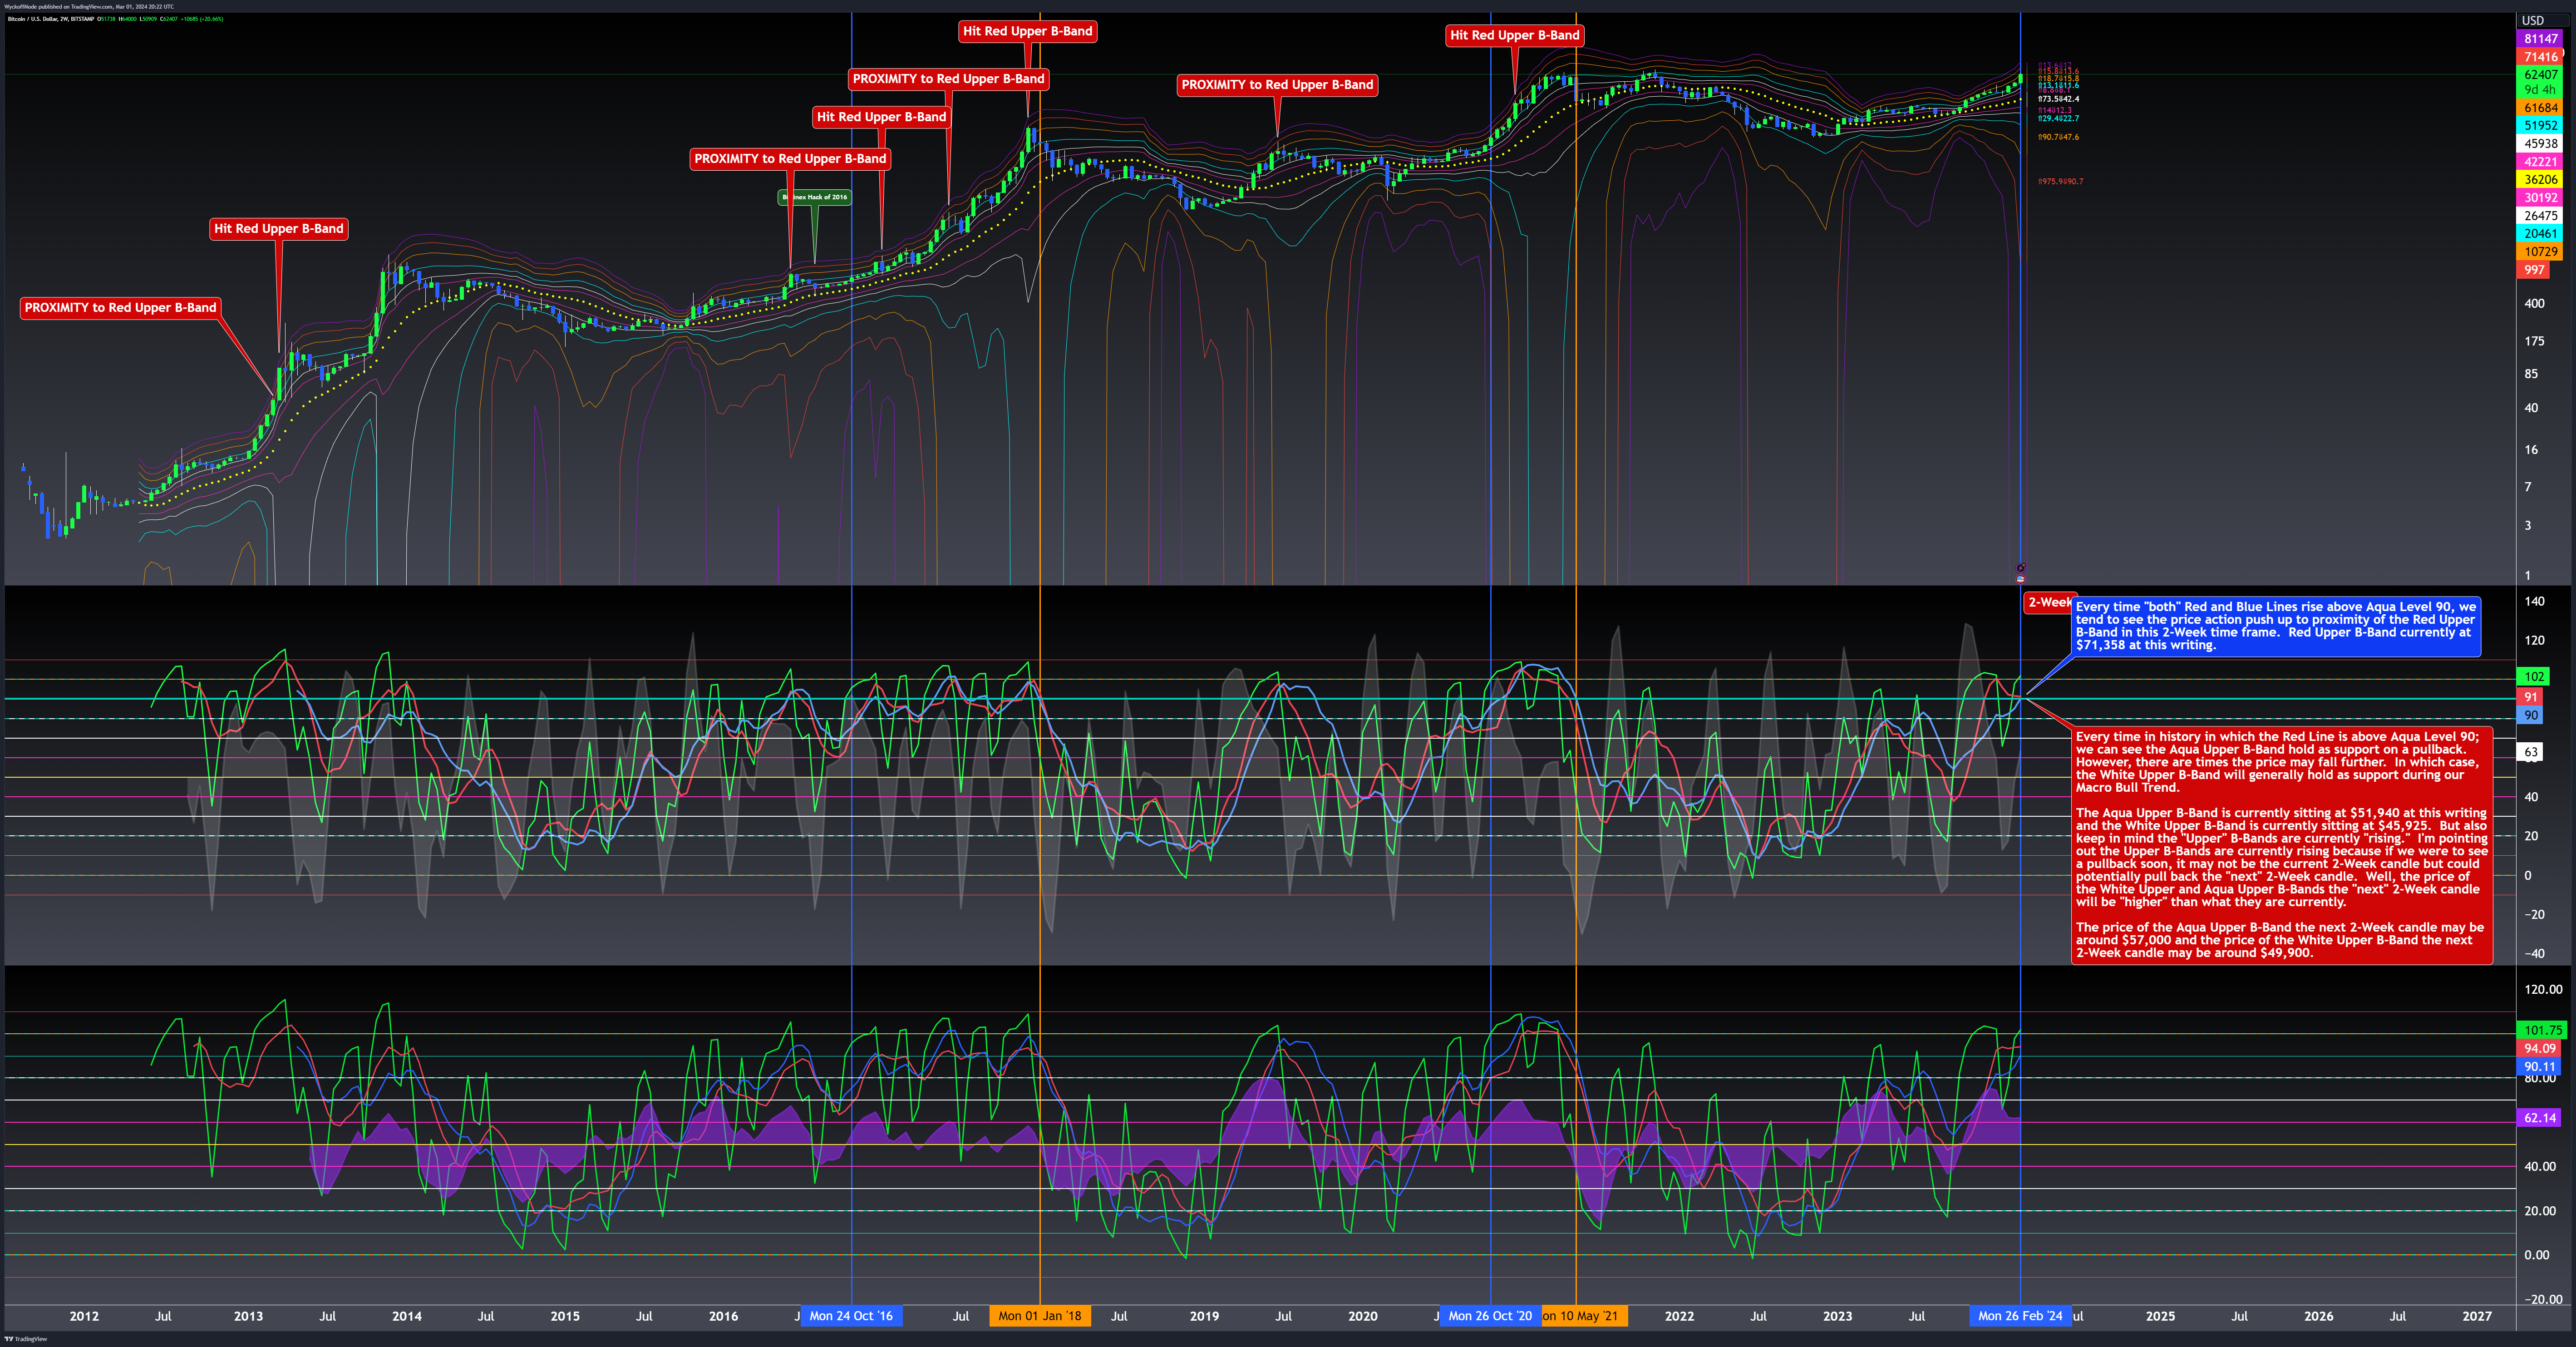The height and width of the screenshot is (1347, 2576).
Task: Click the 2027 label on the time axis
Action: click(2477, 1316)
